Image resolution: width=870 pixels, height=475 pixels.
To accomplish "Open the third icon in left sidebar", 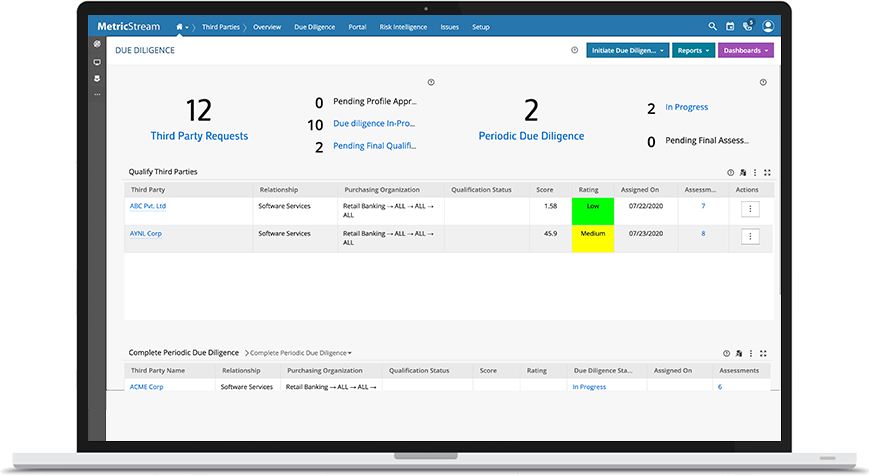I will [97, 79].
